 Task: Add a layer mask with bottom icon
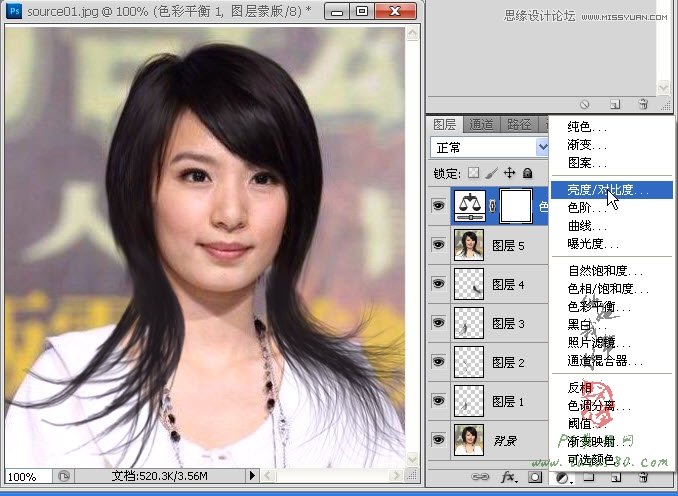(535, 477)
